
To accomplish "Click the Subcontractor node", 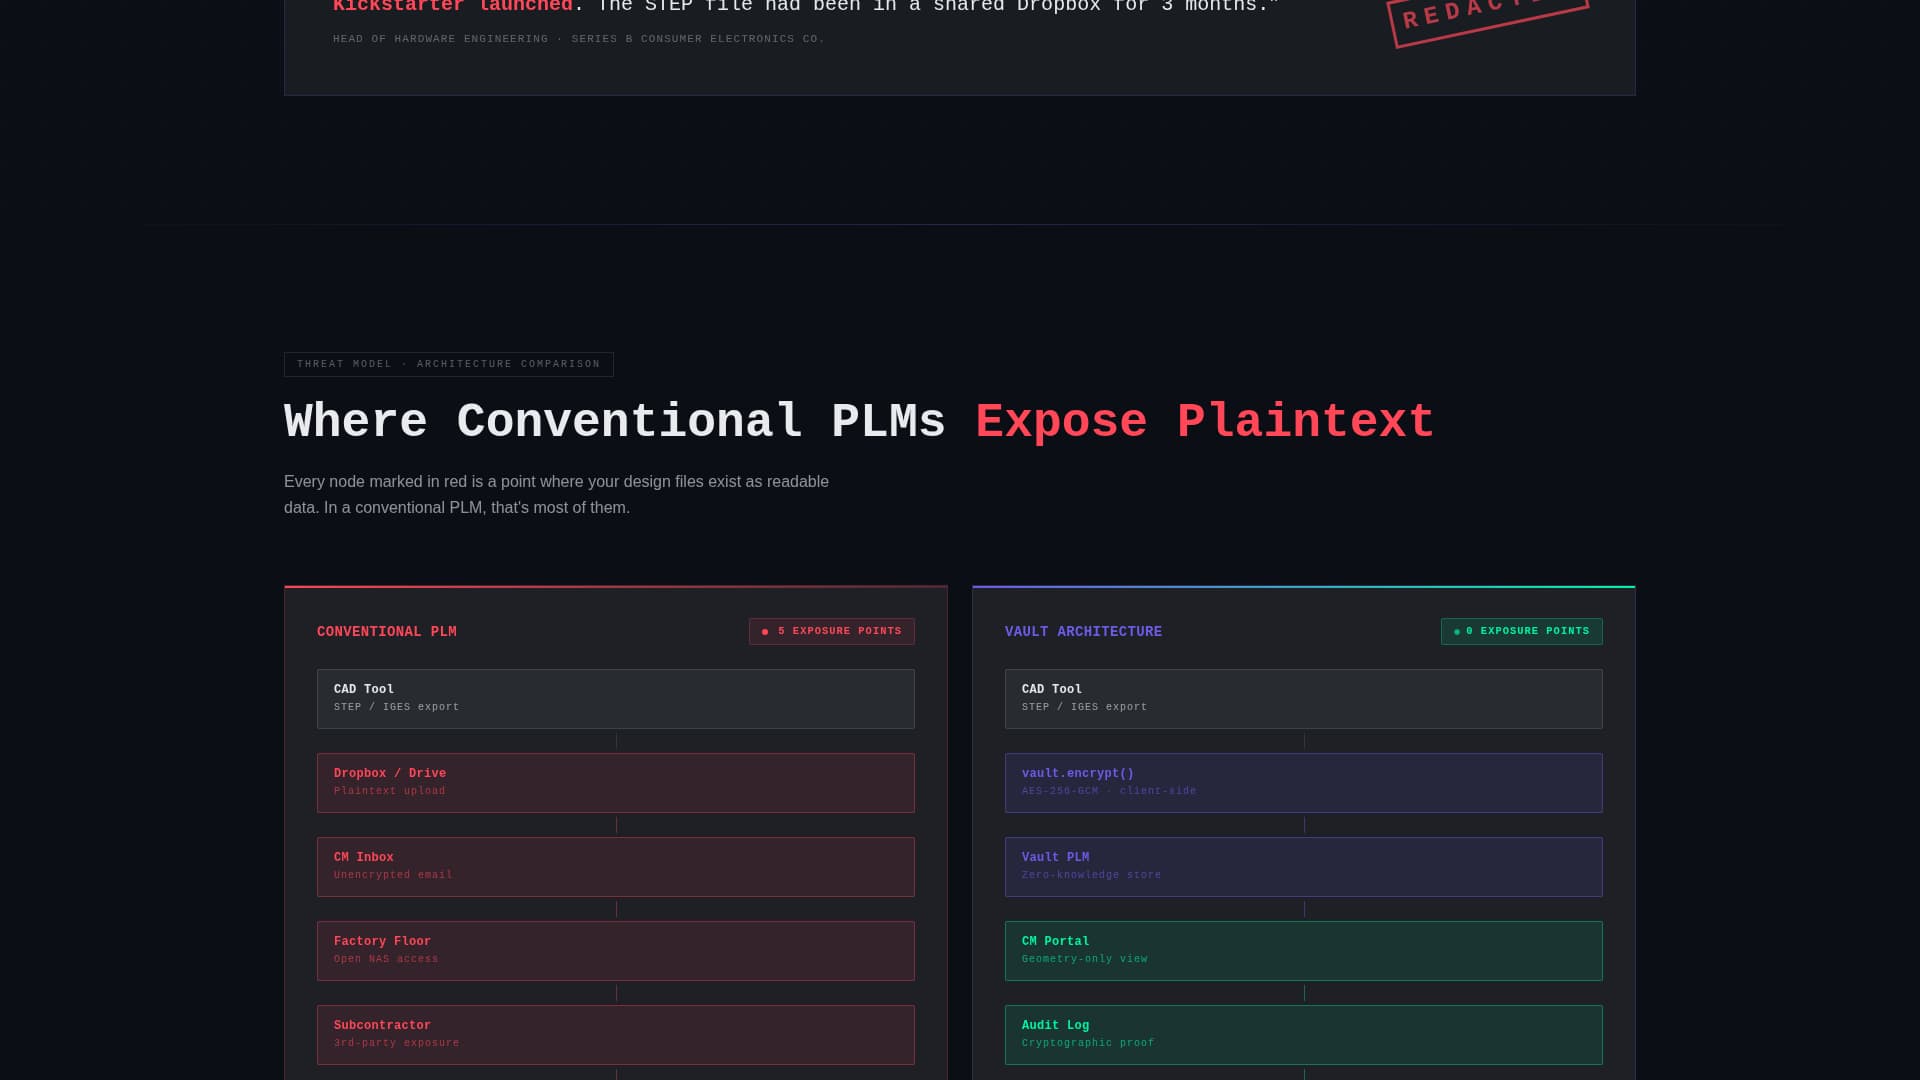I will 616,1035.
